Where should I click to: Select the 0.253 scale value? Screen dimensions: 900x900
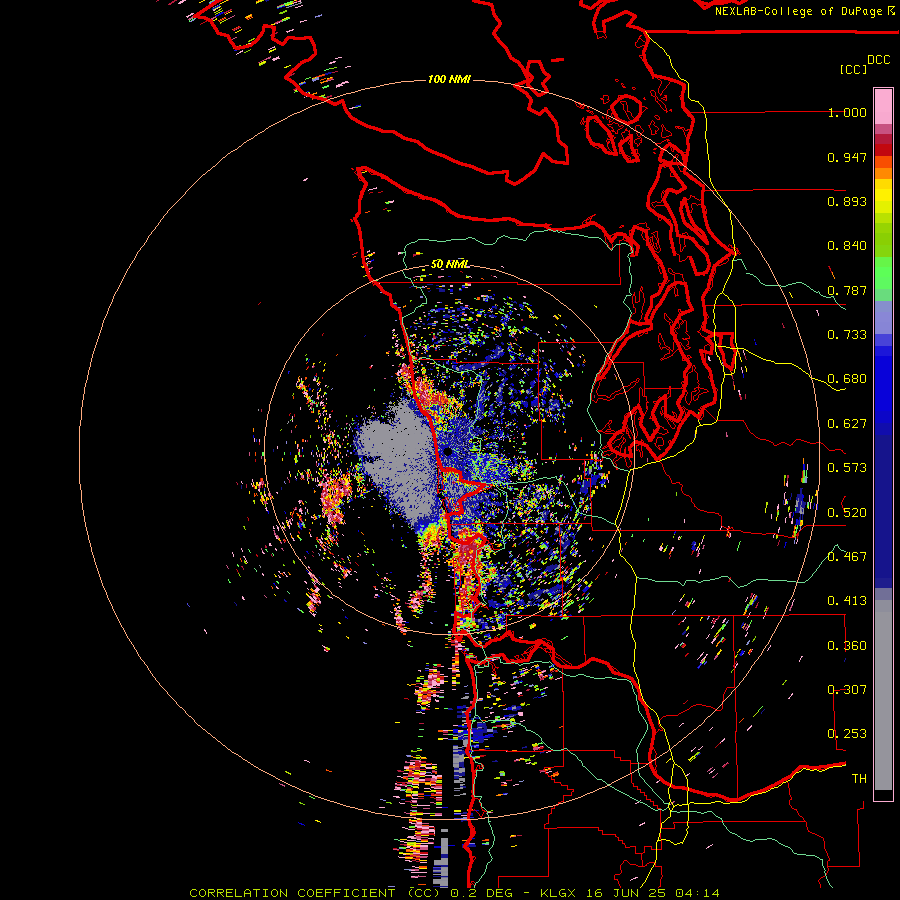(x=847, y=734)
